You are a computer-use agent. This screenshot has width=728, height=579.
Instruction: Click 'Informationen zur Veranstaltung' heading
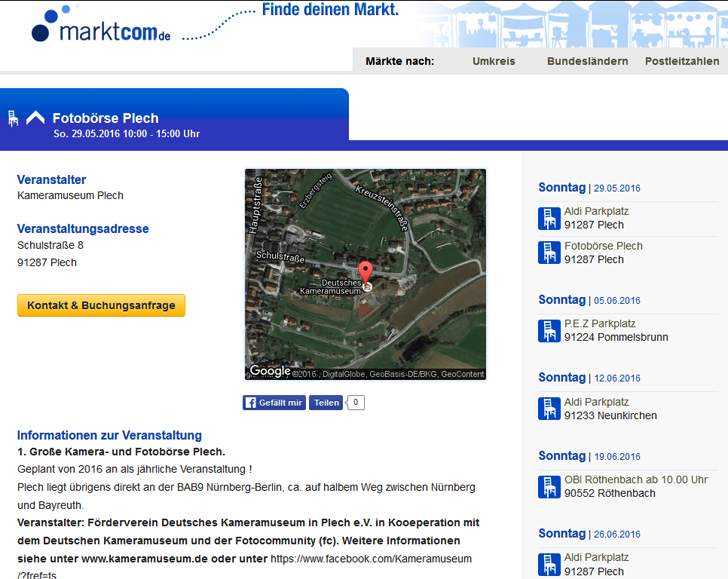[109, 435]
